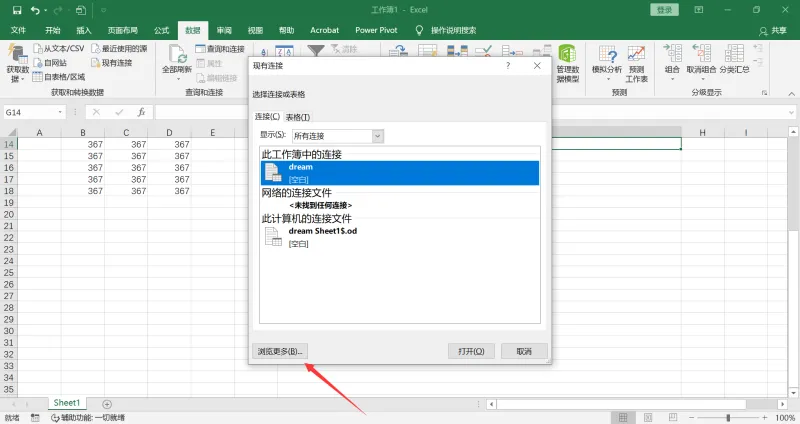800x424 pixels.
Task: Click the zoom slider handle
Action: (728, 418)
